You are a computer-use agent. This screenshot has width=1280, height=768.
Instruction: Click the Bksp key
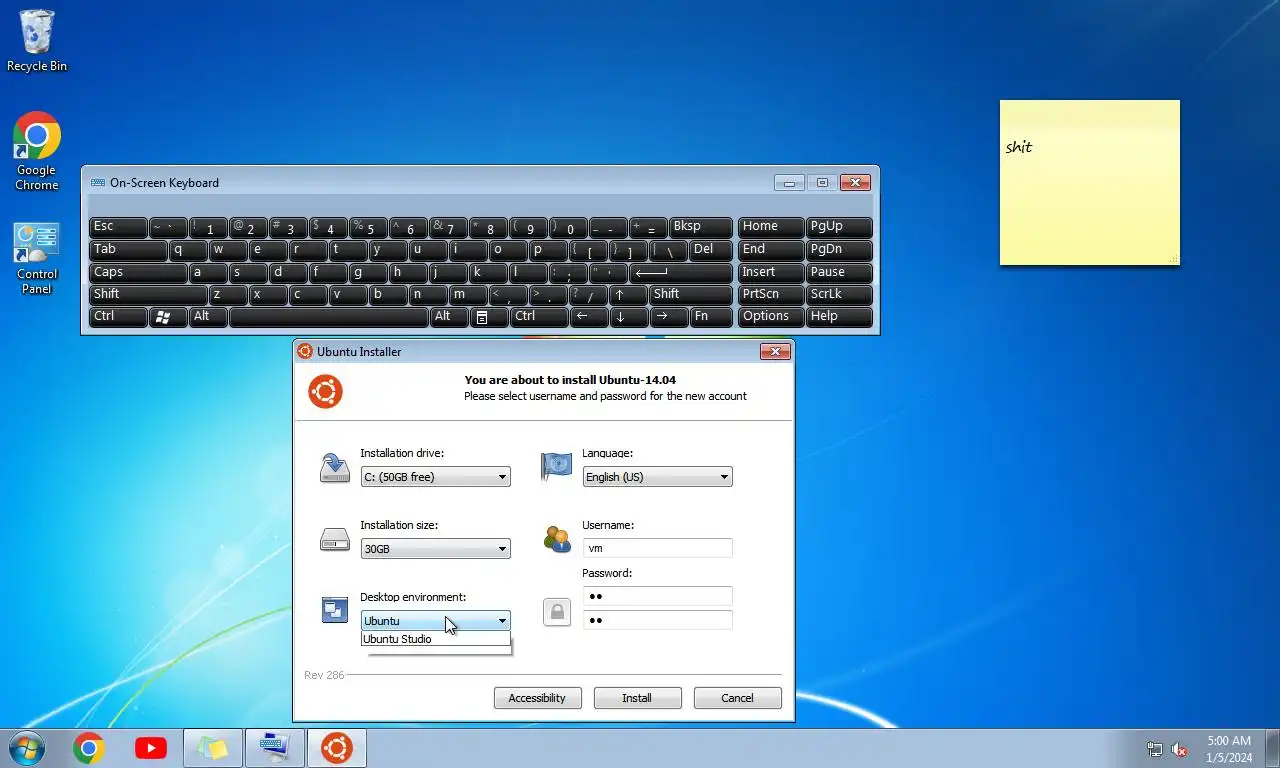[x=701, y=227]
